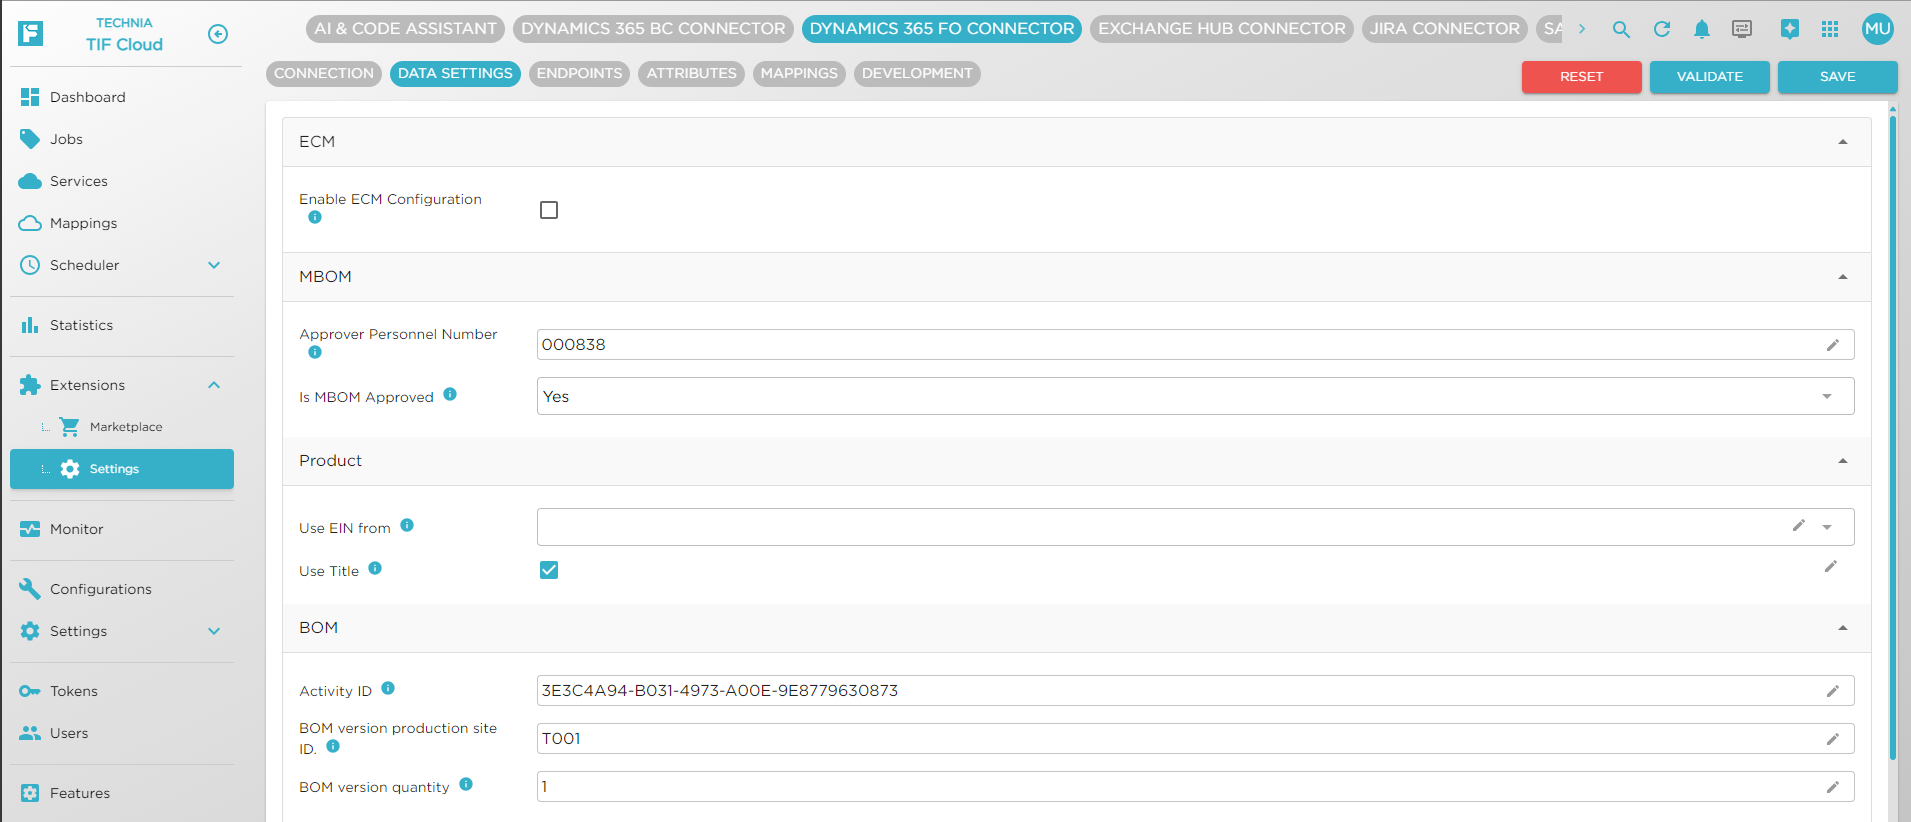Open the Use EIN from dropdown
Viewport: 1911px width, 822px height.
1826,527
